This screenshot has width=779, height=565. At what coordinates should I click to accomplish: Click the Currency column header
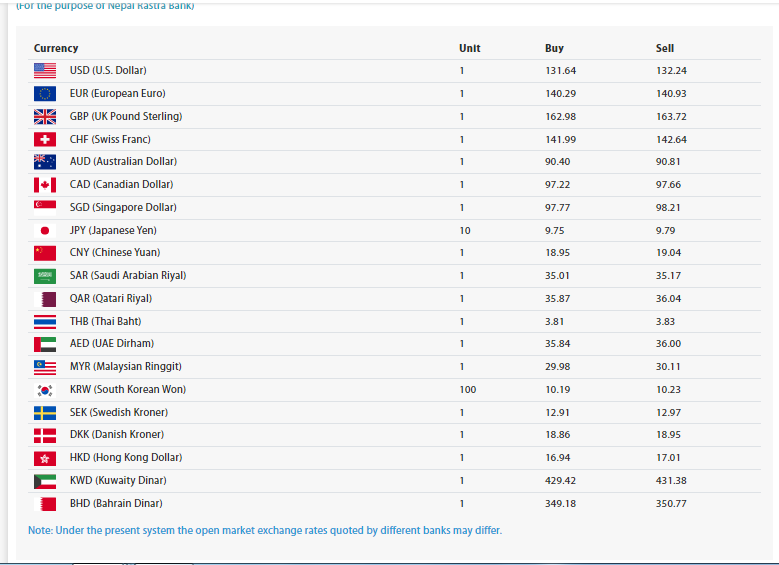pyautogui.click(x=56, y=48)
